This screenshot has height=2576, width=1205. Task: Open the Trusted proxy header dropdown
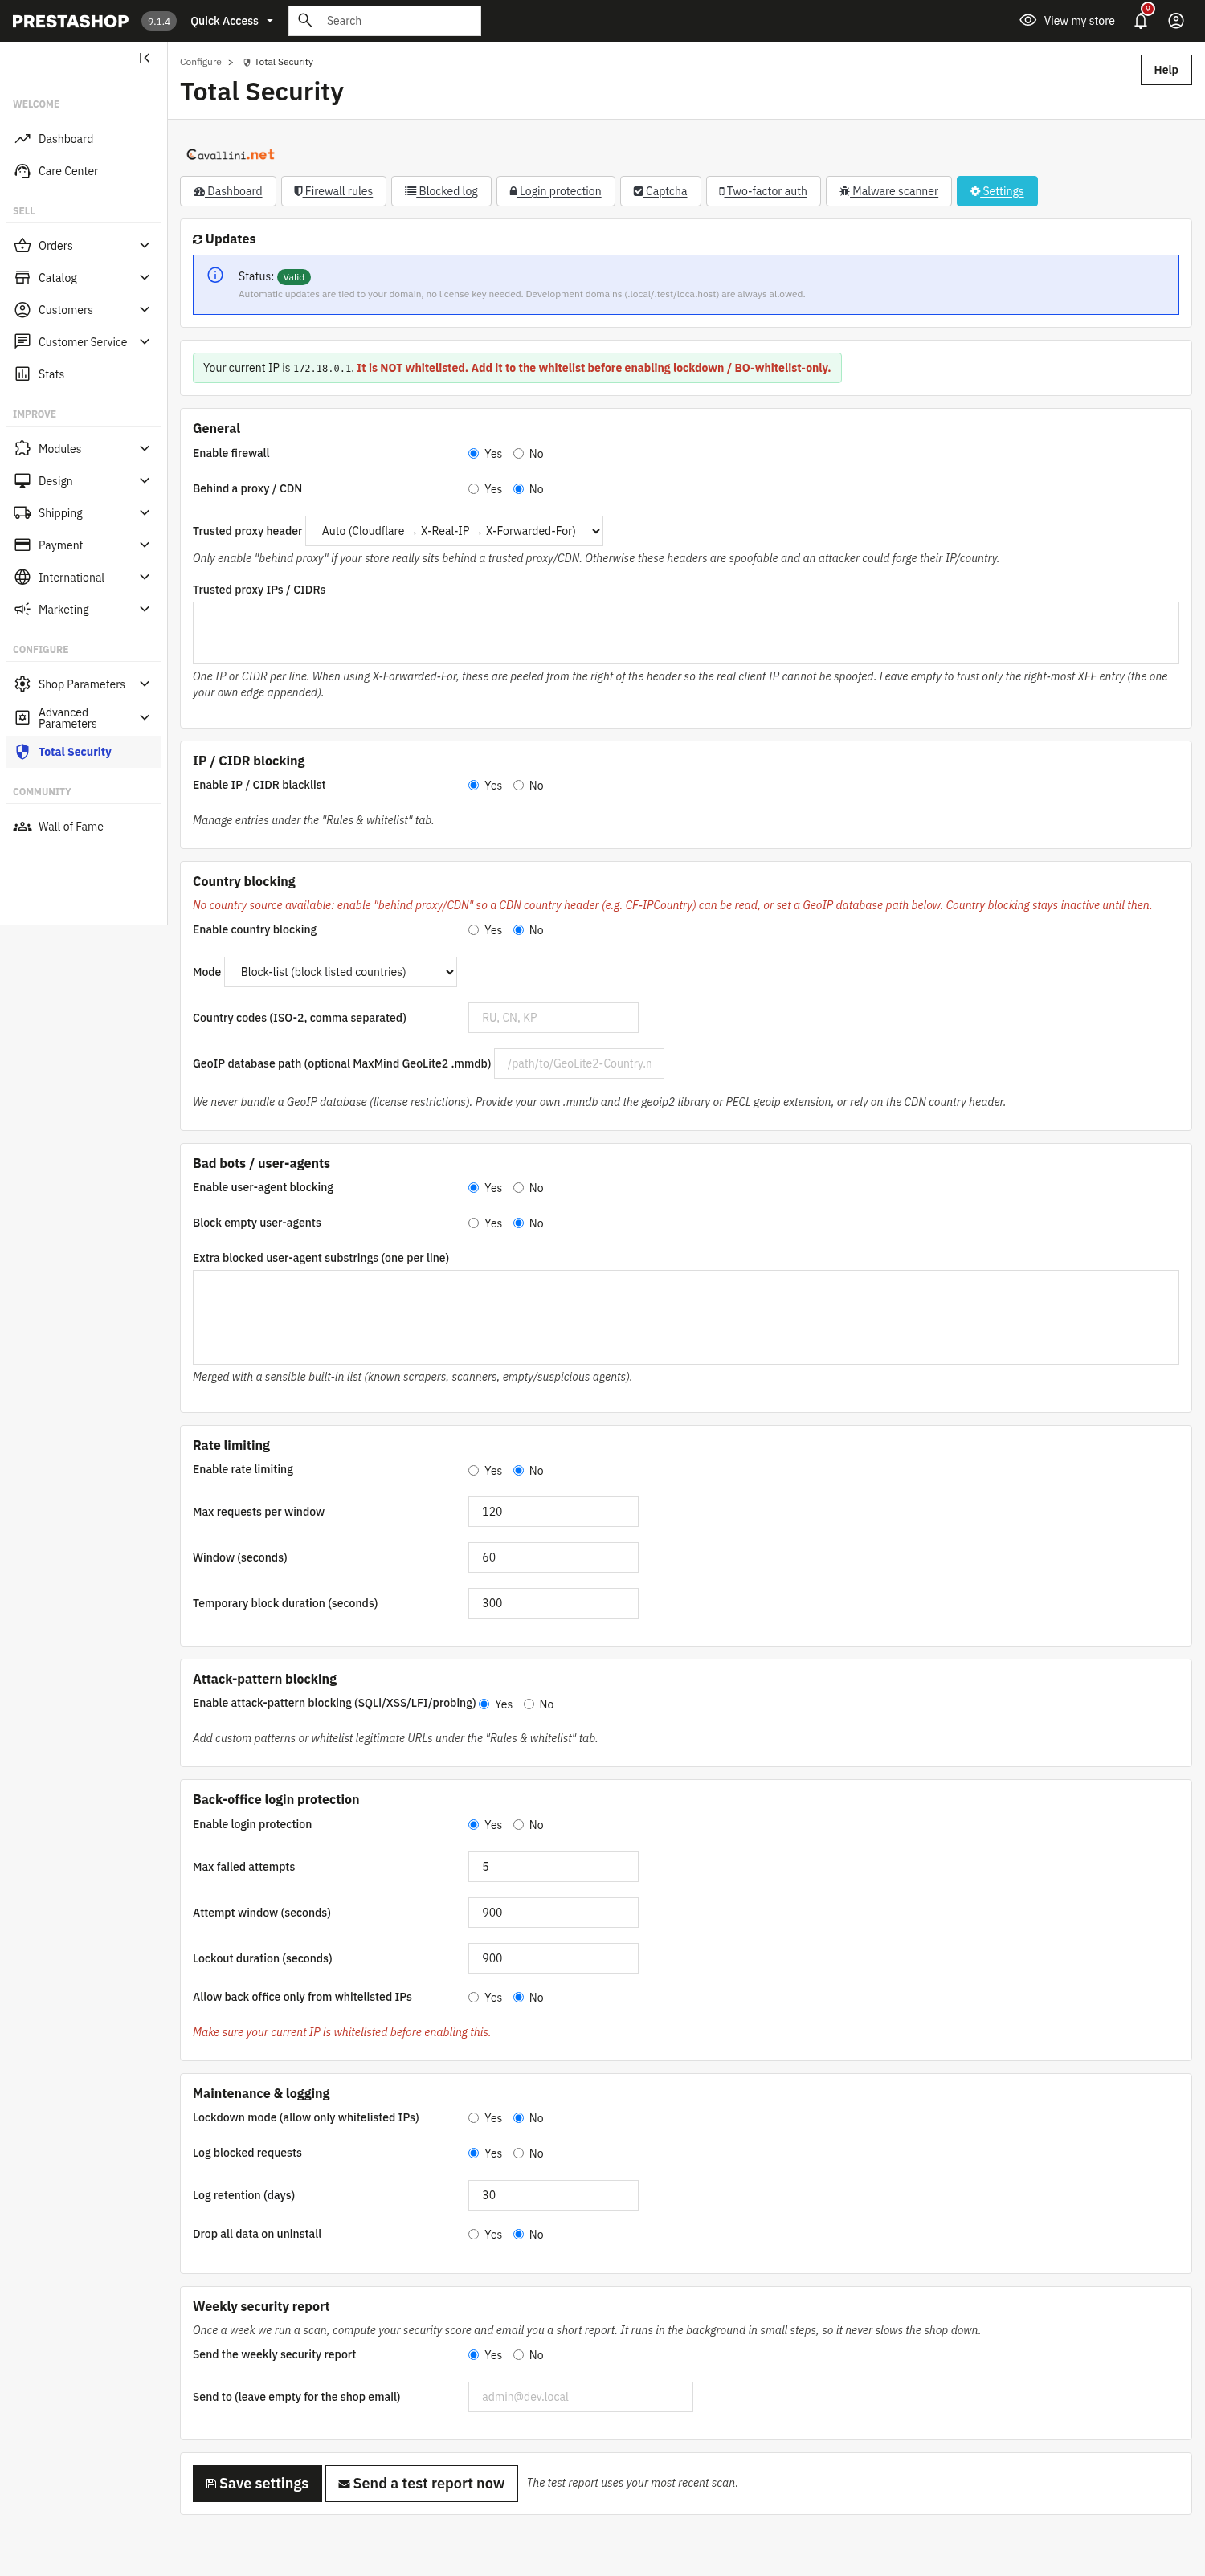point(454,531)
